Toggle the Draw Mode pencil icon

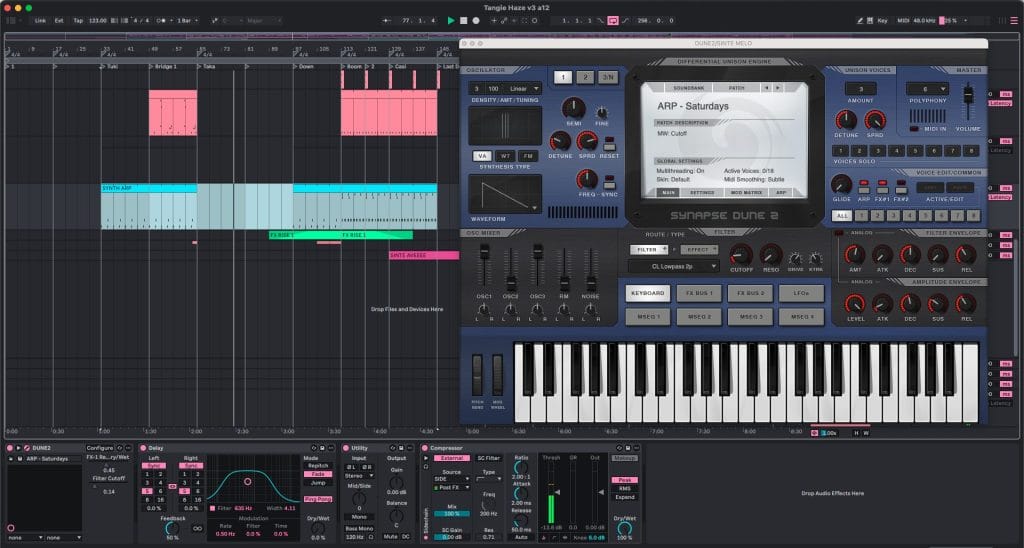click(x=860, y=20)
